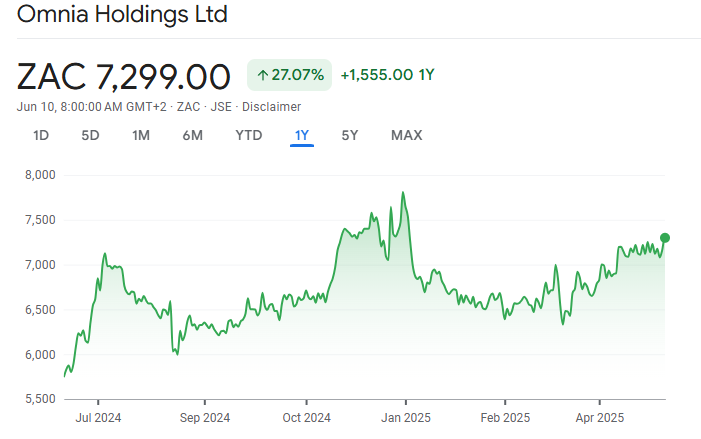Screen dimensions: 701x439
Task: Click the 27.07% change badge
Action: tap(289, 75)
